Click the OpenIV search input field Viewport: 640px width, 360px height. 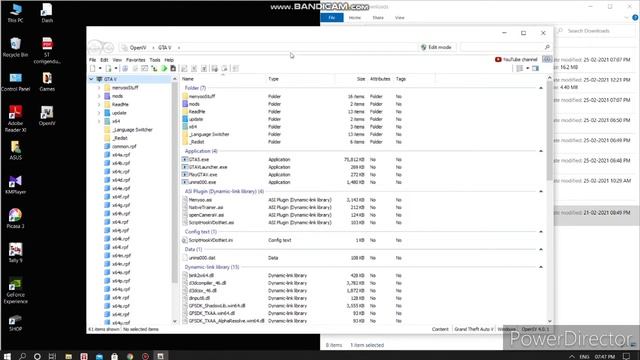501,47
